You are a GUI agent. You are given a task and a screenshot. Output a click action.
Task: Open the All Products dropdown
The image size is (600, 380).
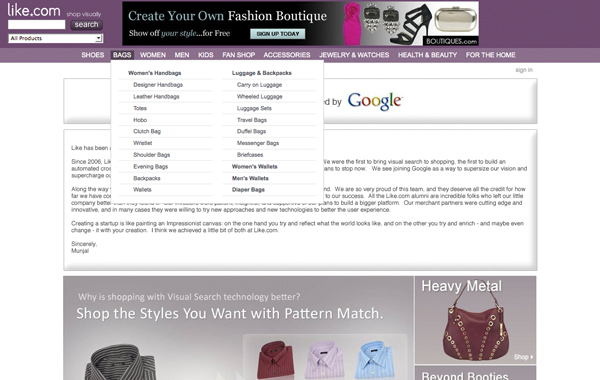coord(55,38)
